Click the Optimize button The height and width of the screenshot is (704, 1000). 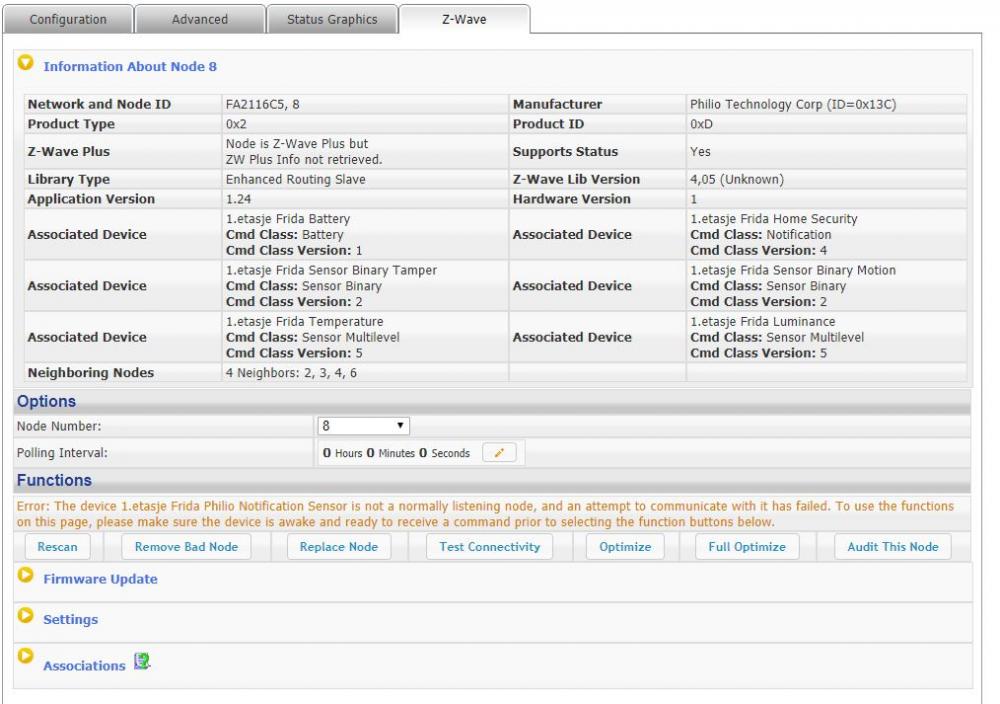coord(625,547)
